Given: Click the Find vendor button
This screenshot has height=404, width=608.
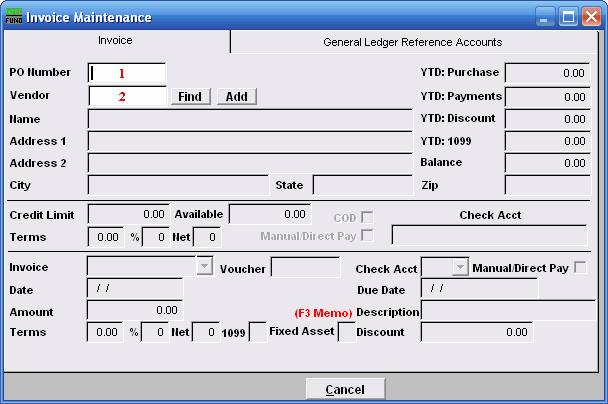Looking at the screenshot, I should (x=190, y=97).
